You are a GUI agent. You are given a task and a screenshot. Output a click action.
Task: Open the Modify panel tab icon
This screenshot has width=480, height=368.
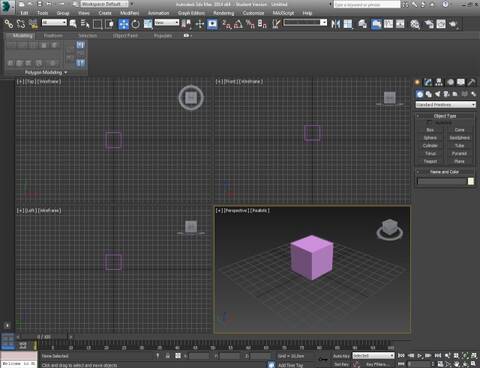coord(428,82)
